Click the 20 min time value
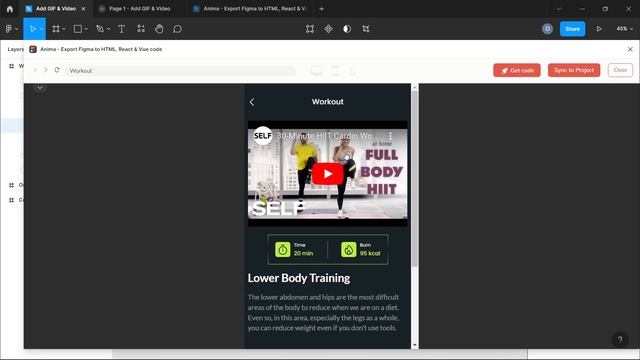The width and height of the screenshot is (640, 360). click(x=303, y=253)
